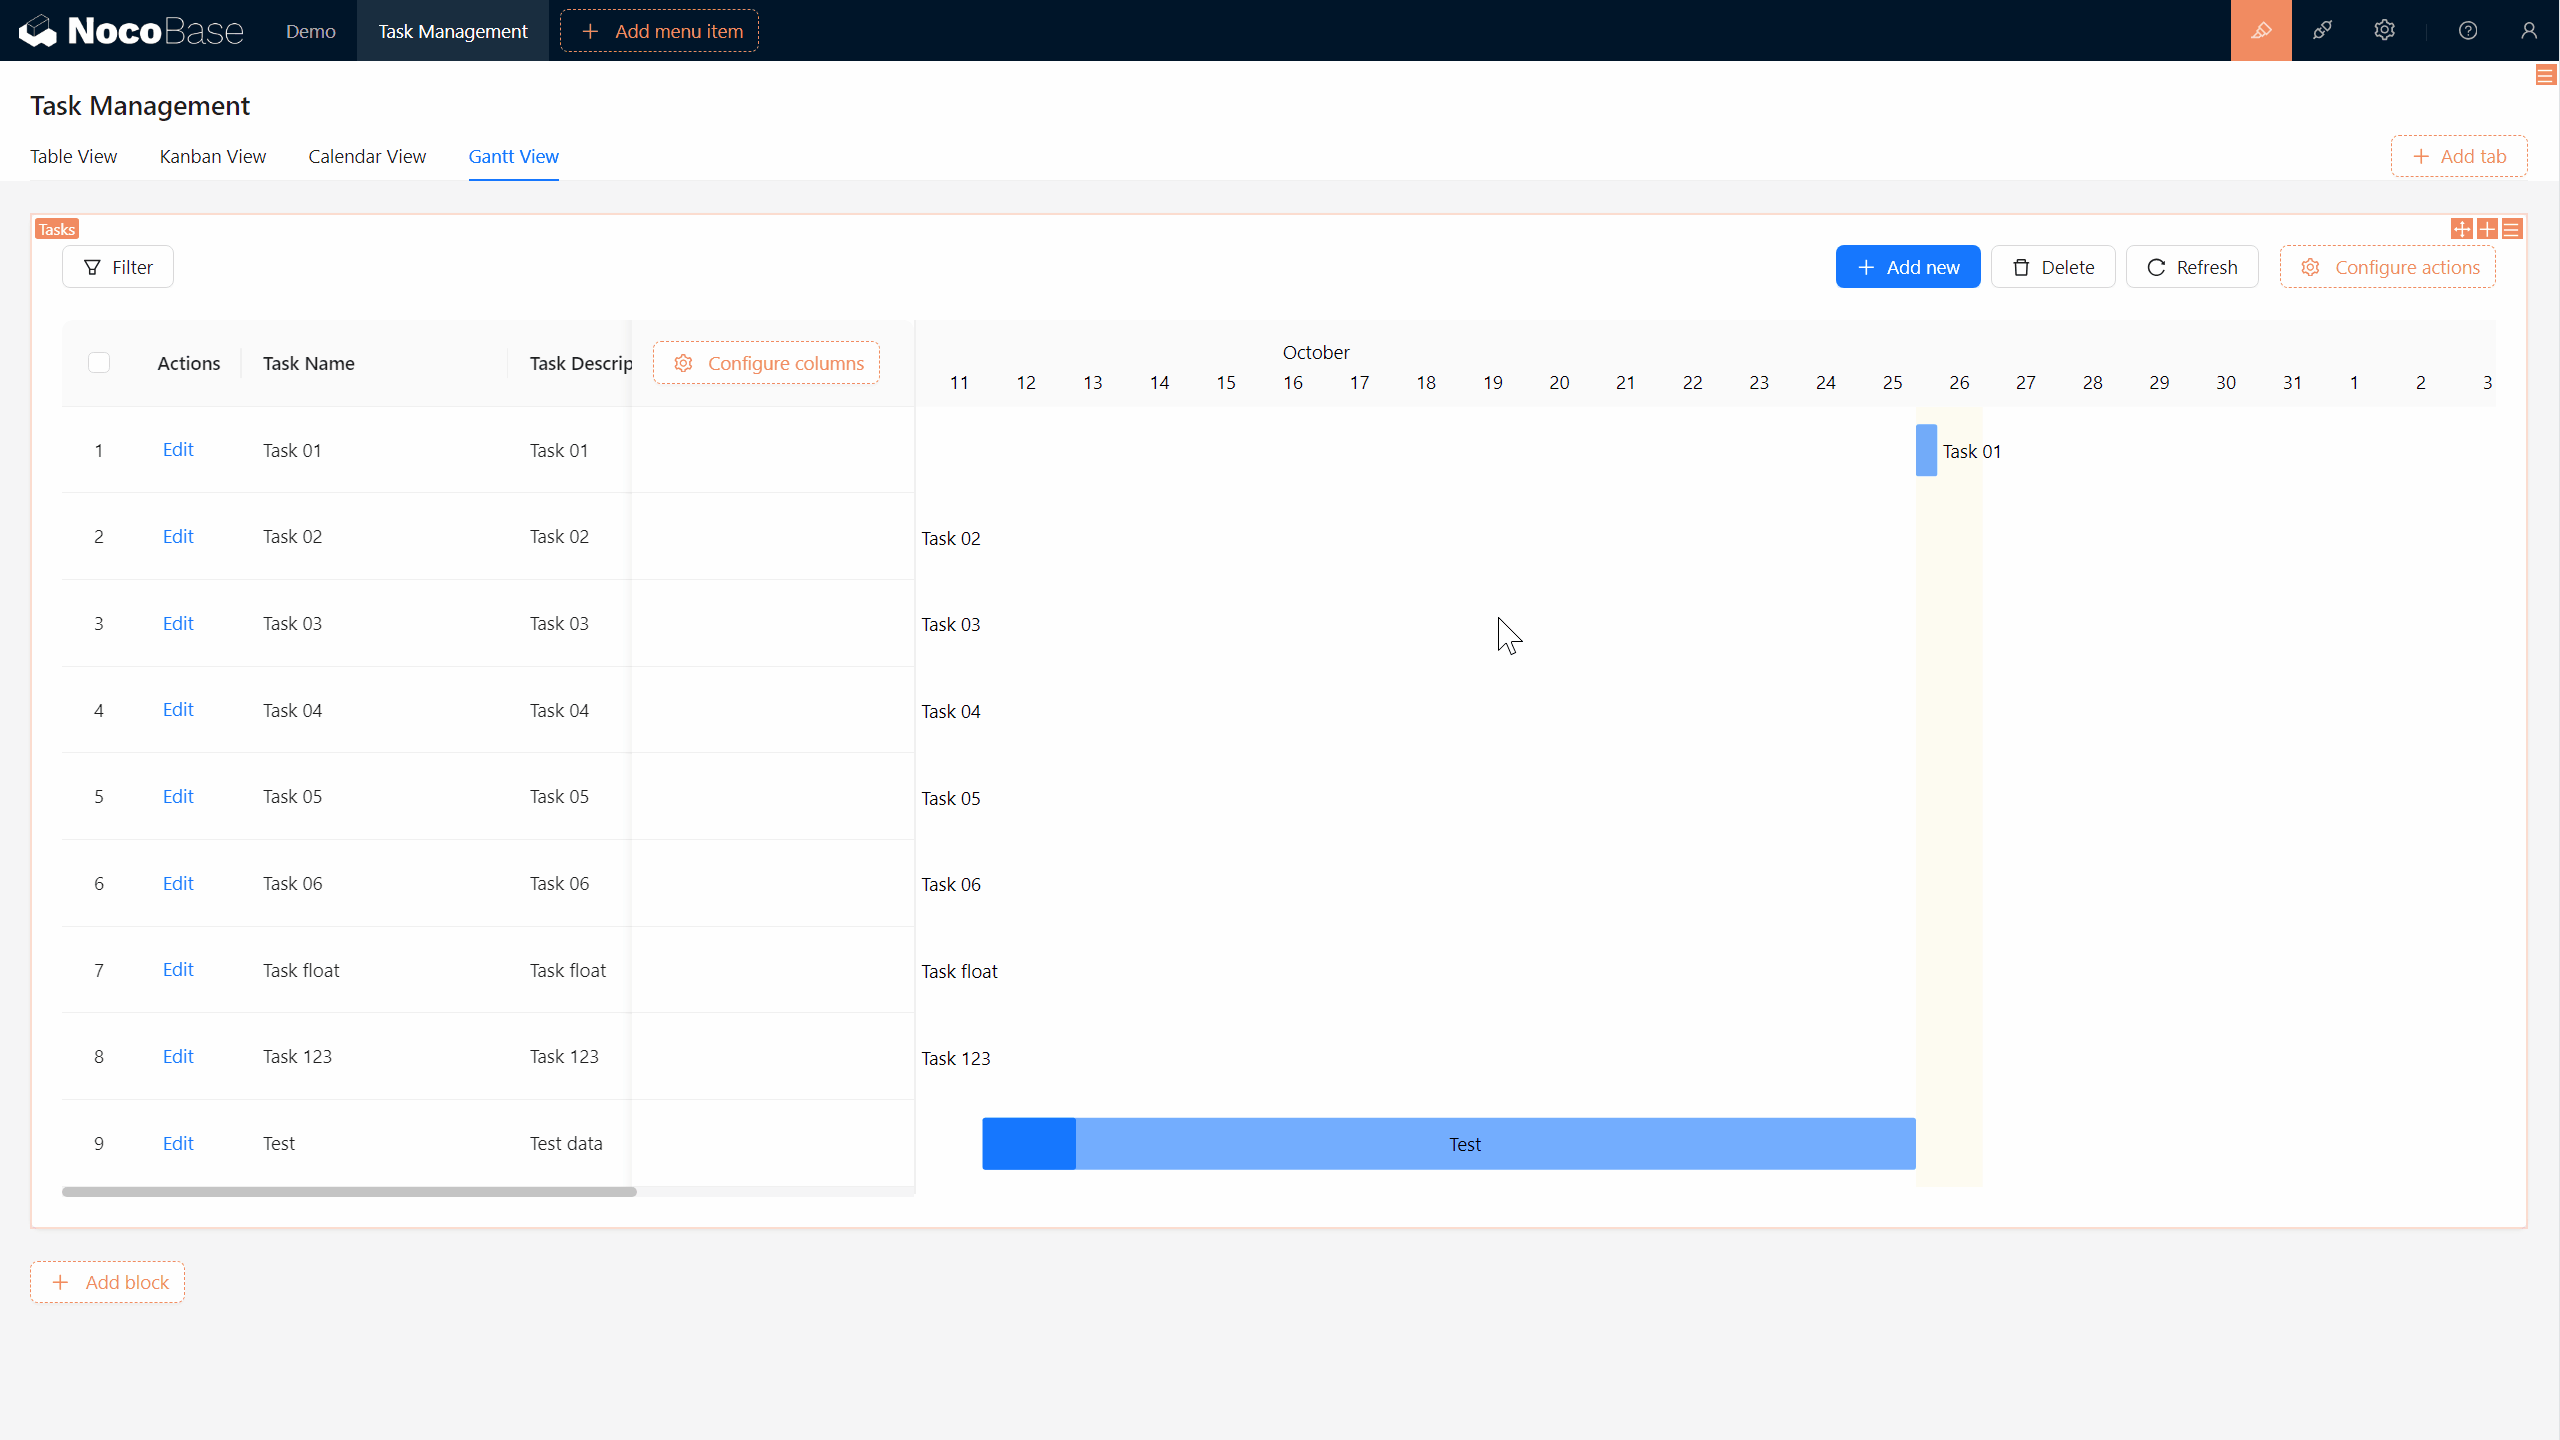This screenshot has height=1440, width=2560.
Task: Edit Task 04 row
Action: click(x=178, y=710)
